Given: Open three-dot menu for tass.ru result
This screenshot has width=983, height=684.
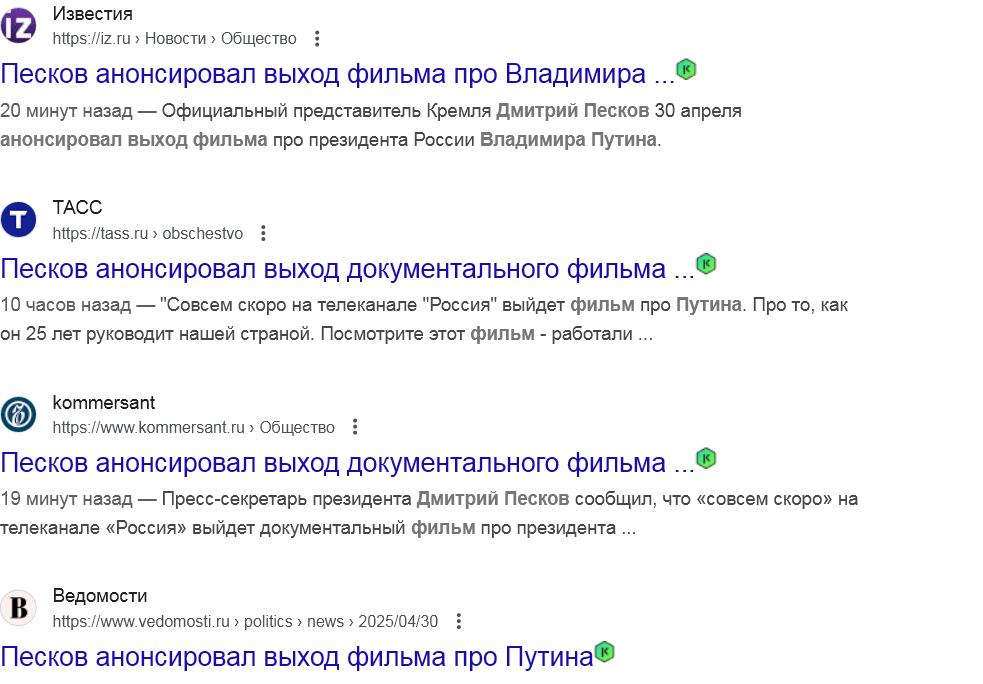Looking at the screenshot, I should click(263, 233).
